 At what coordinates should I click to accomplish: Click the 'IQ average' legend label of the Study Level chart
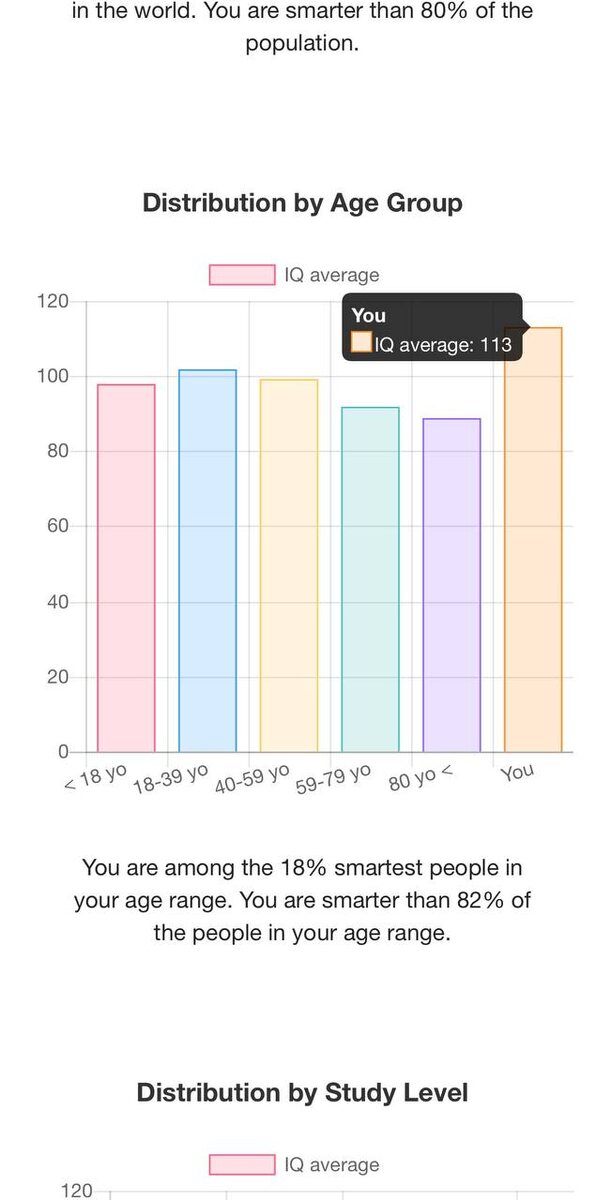[332, 1165]
